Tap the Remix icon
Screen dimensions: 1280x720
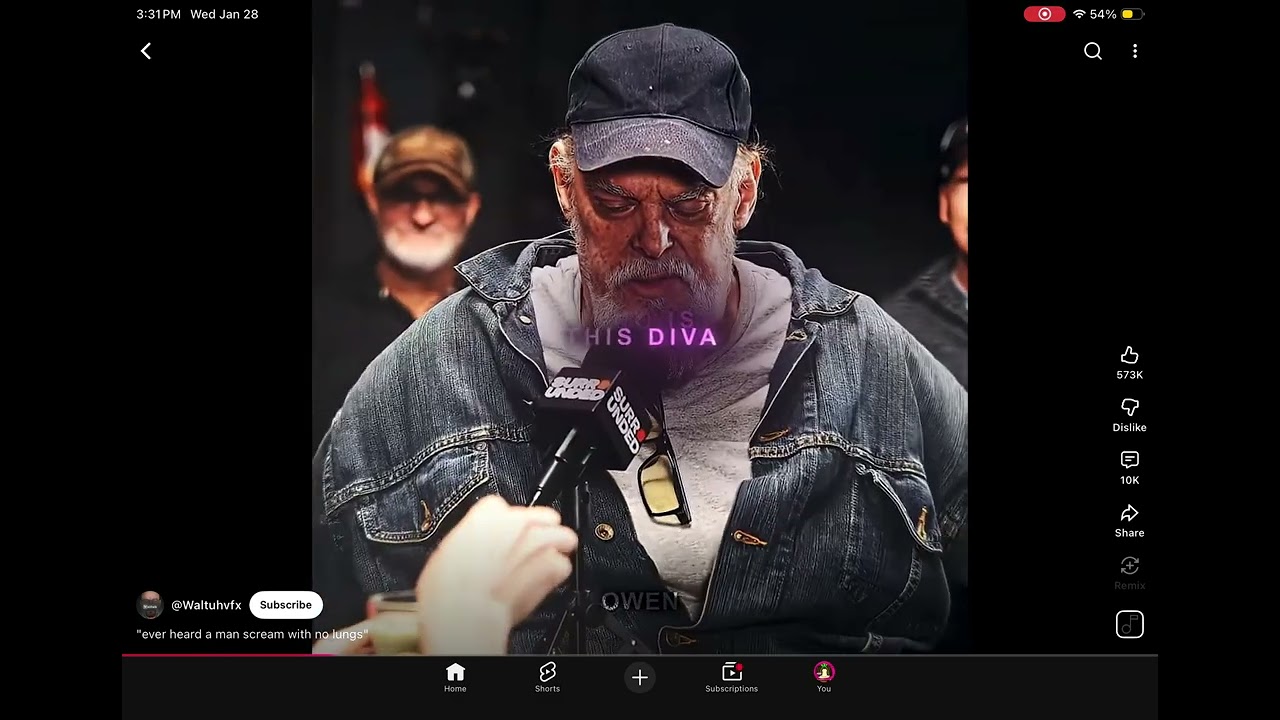(1130, 566)
